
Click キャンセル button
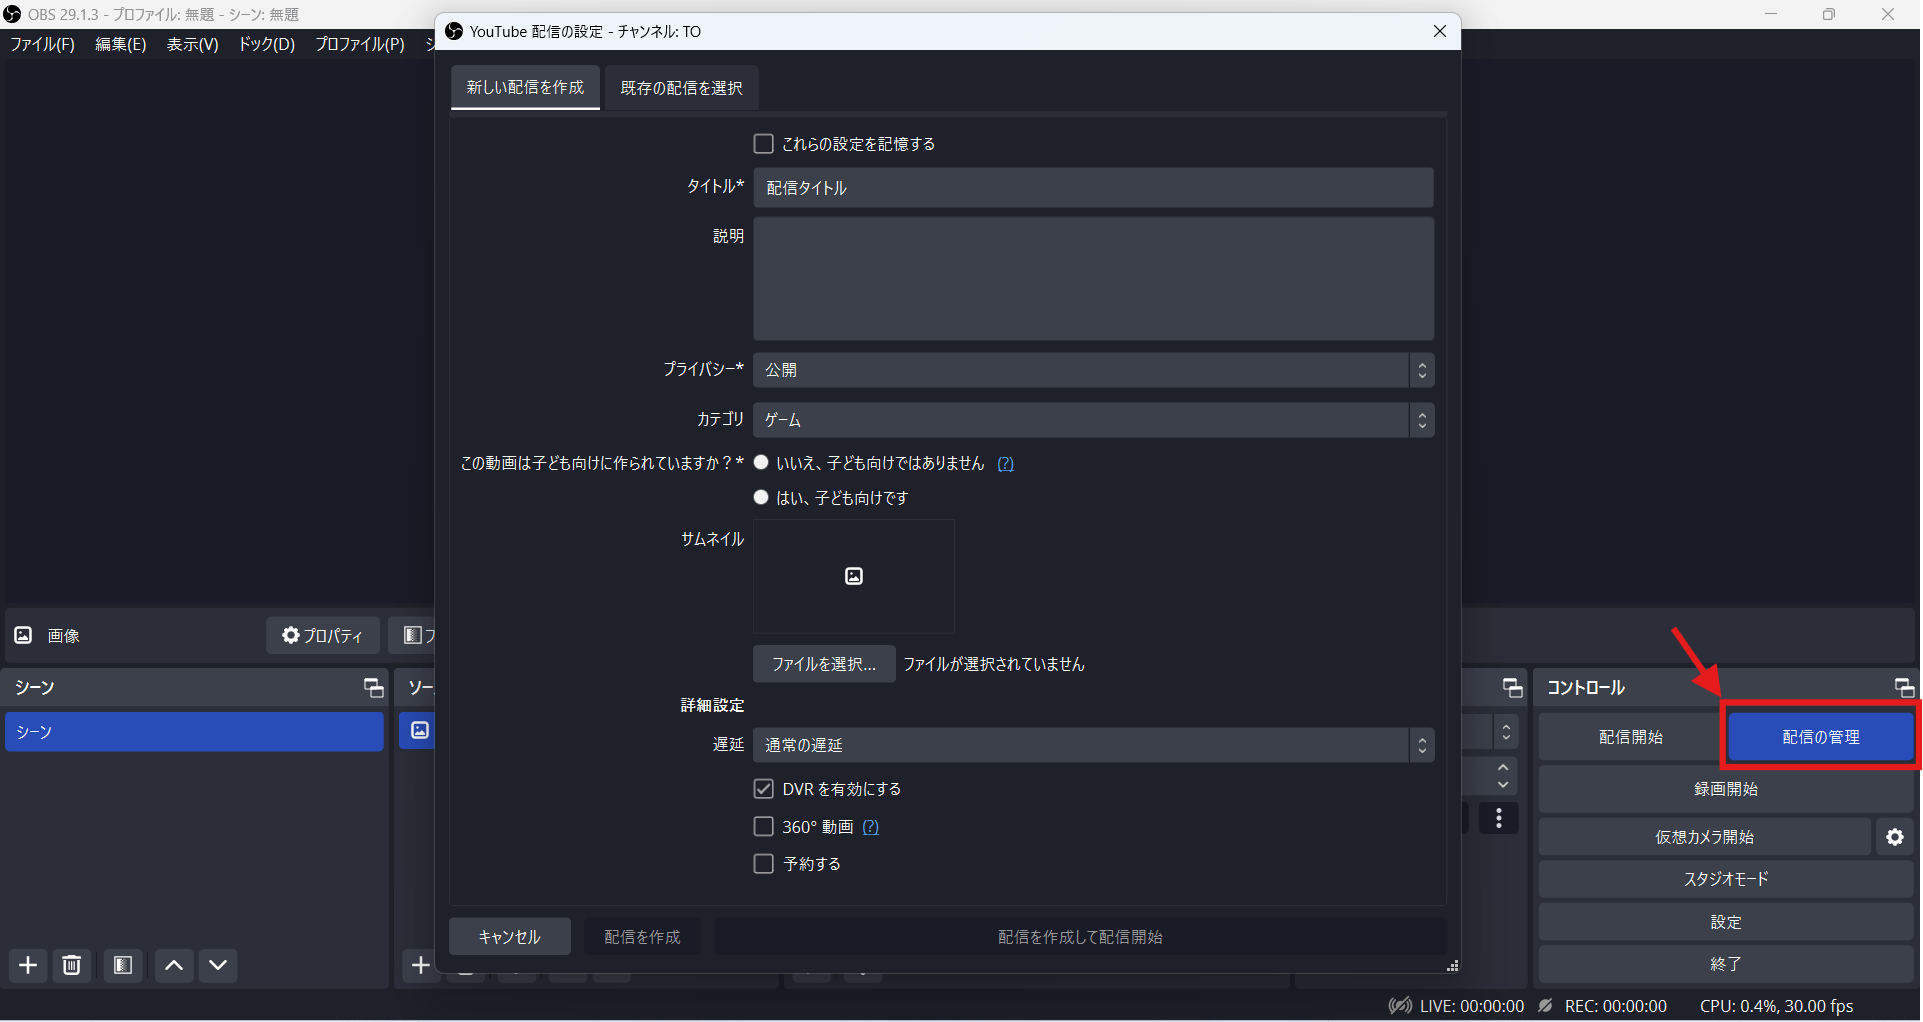click(510, 937)
